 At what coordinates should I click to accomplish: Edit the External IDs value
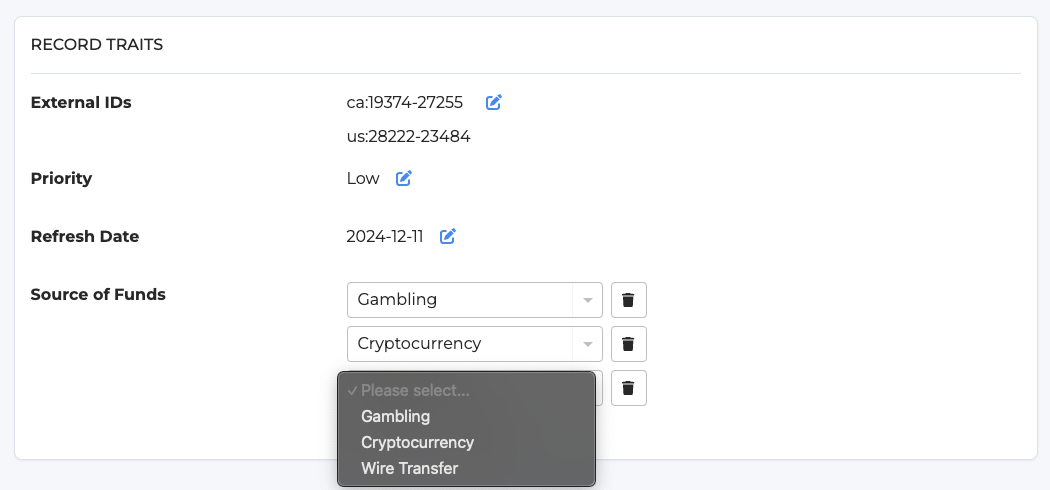[494, 102]
